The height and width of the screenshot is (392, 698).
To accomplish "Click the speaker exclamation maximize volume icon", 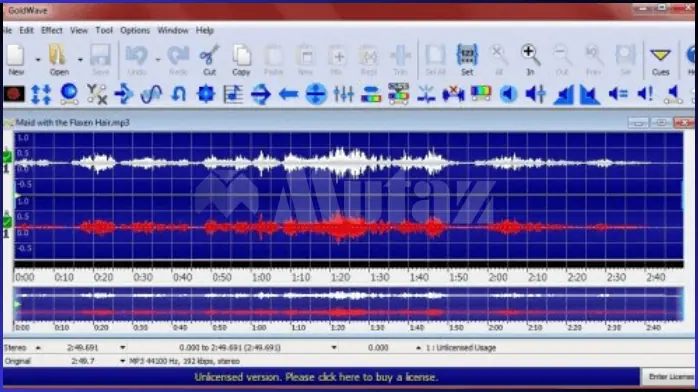I will (645, 94).
